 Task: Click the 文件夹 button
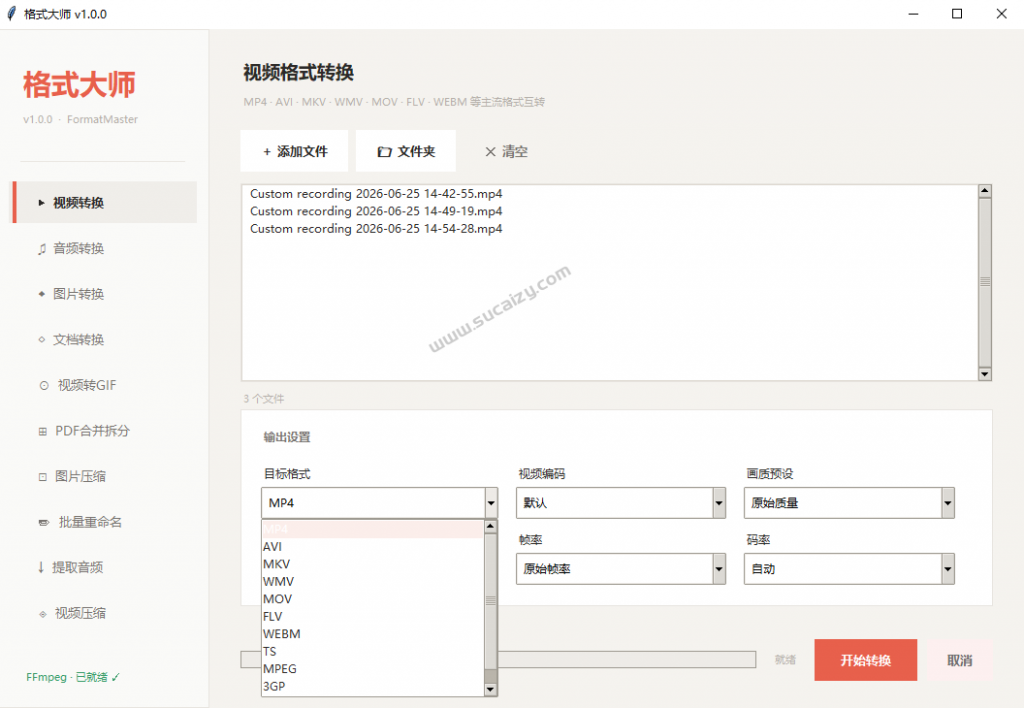(406, 151)
